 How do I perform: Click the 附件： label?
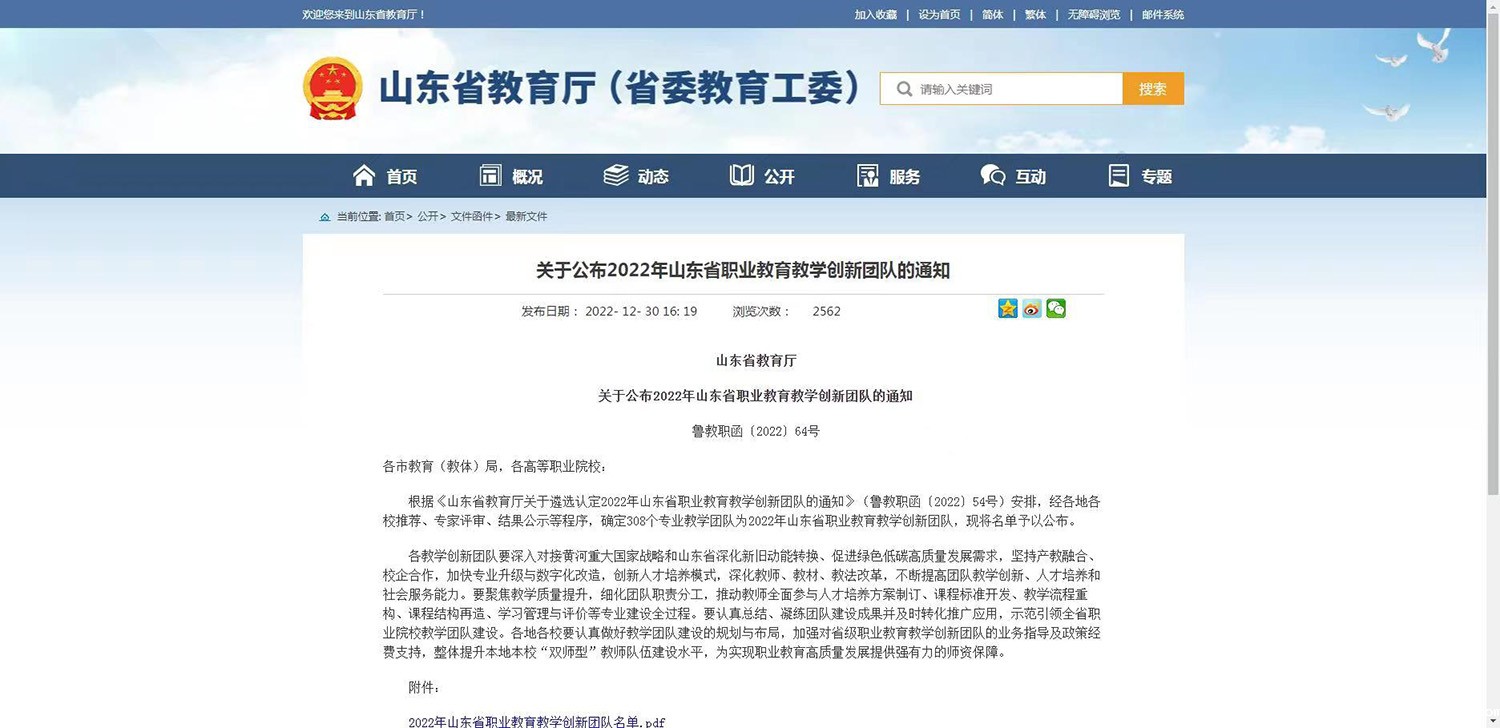point(424,688)
